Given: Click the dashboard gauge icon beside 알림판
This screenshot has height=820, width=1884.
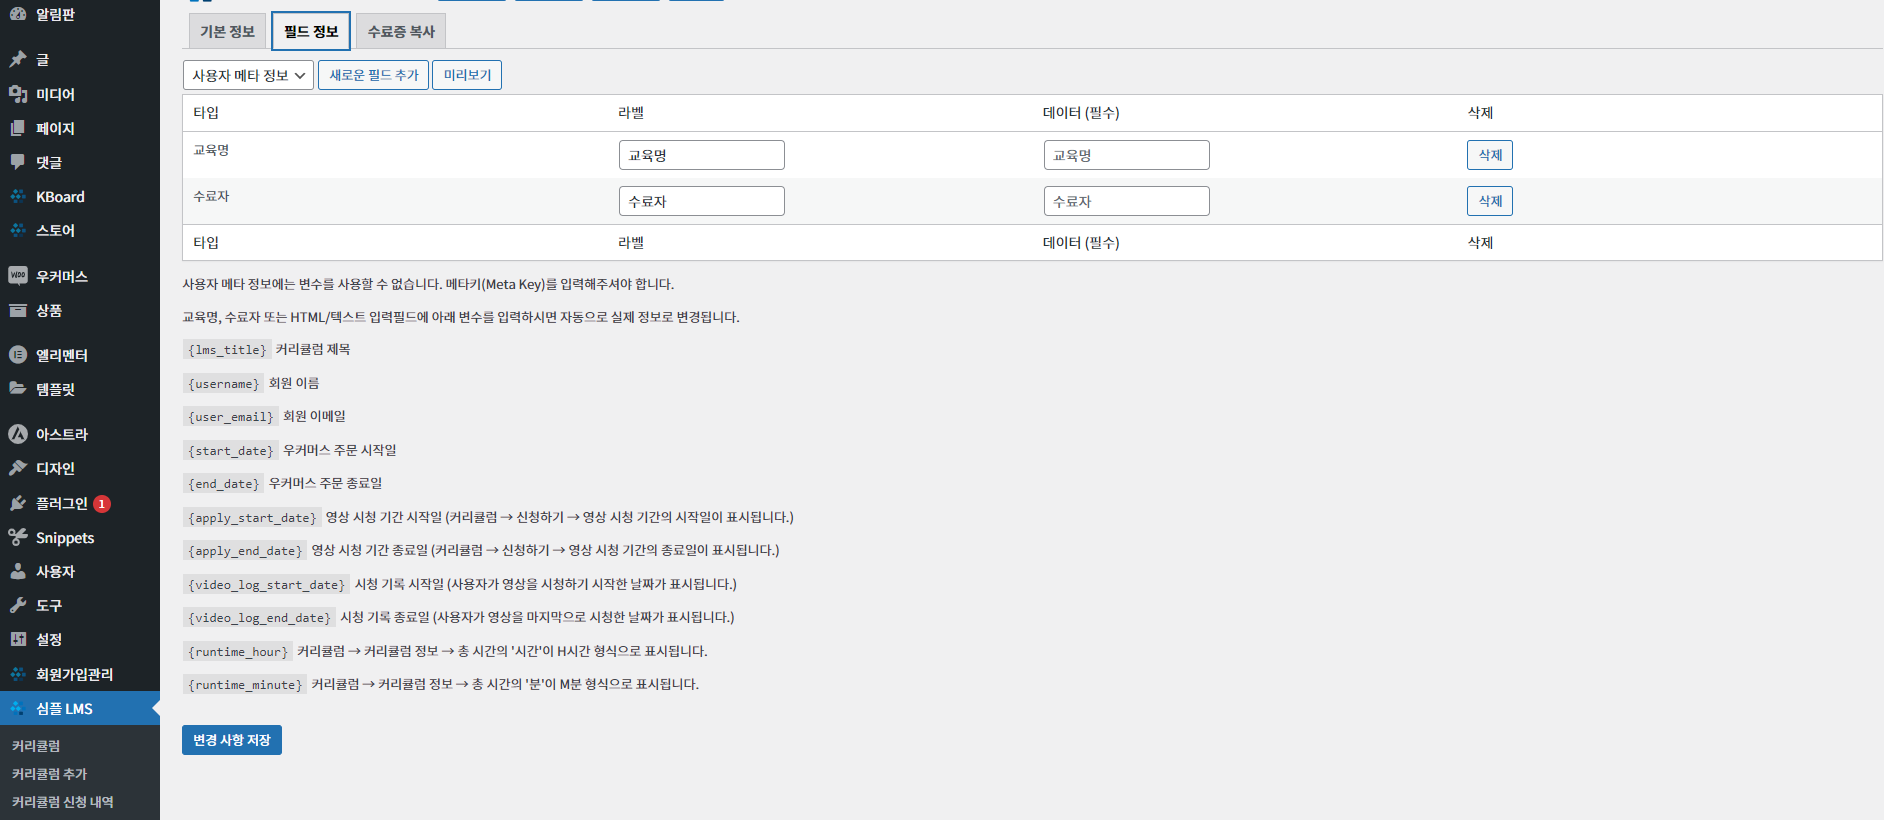Looking at the screenshot, I should pyautogui.click(x=18, y=14).
